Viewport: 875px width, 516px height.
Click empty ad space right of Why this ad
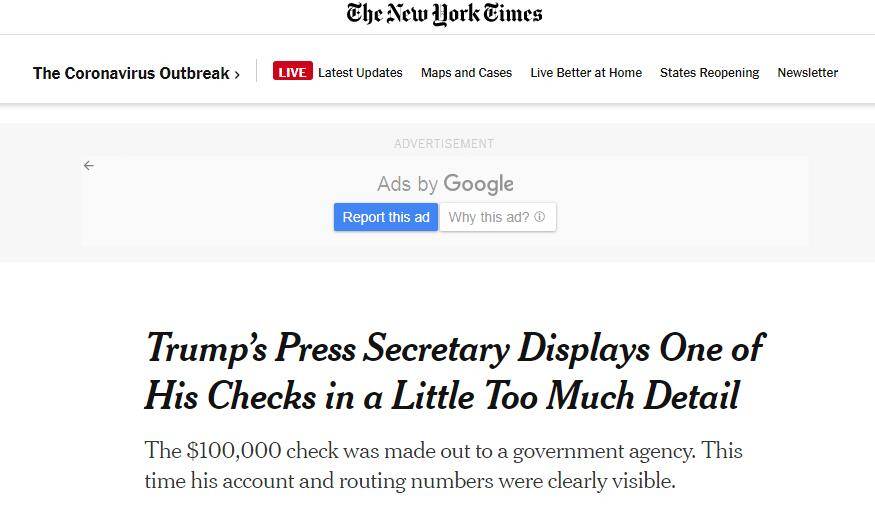680,217
